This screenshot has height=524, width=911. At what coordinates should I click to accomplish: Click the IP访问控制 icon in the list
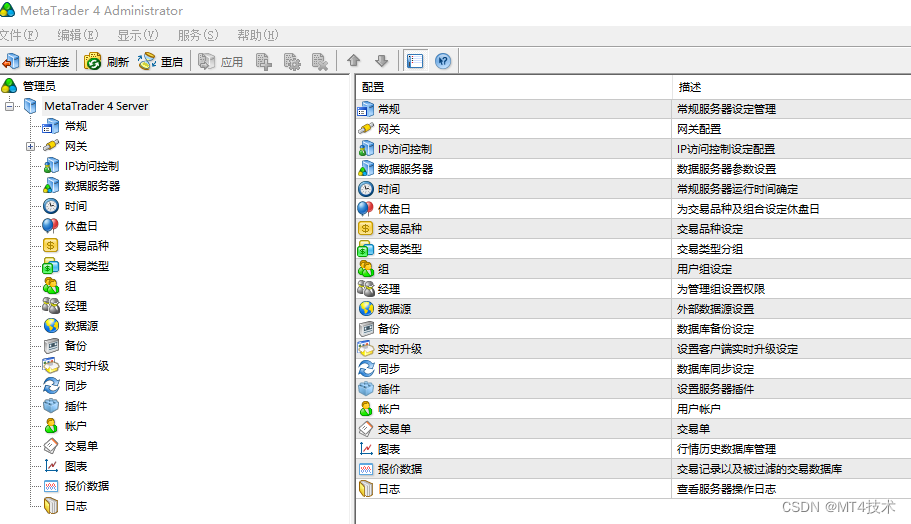(x=366, y=149)
